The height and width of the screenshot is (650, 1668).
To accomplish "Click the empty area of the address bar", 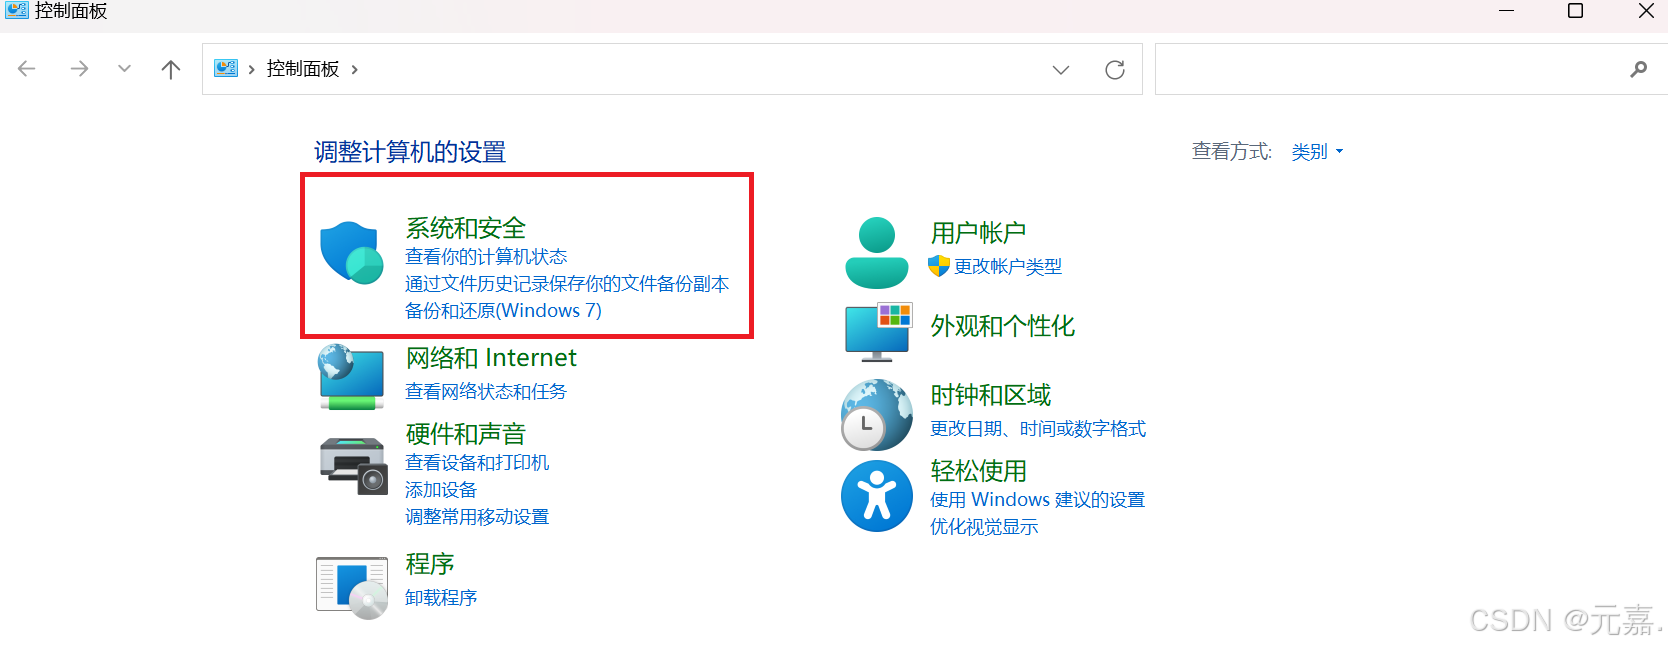I will (700, 69).
